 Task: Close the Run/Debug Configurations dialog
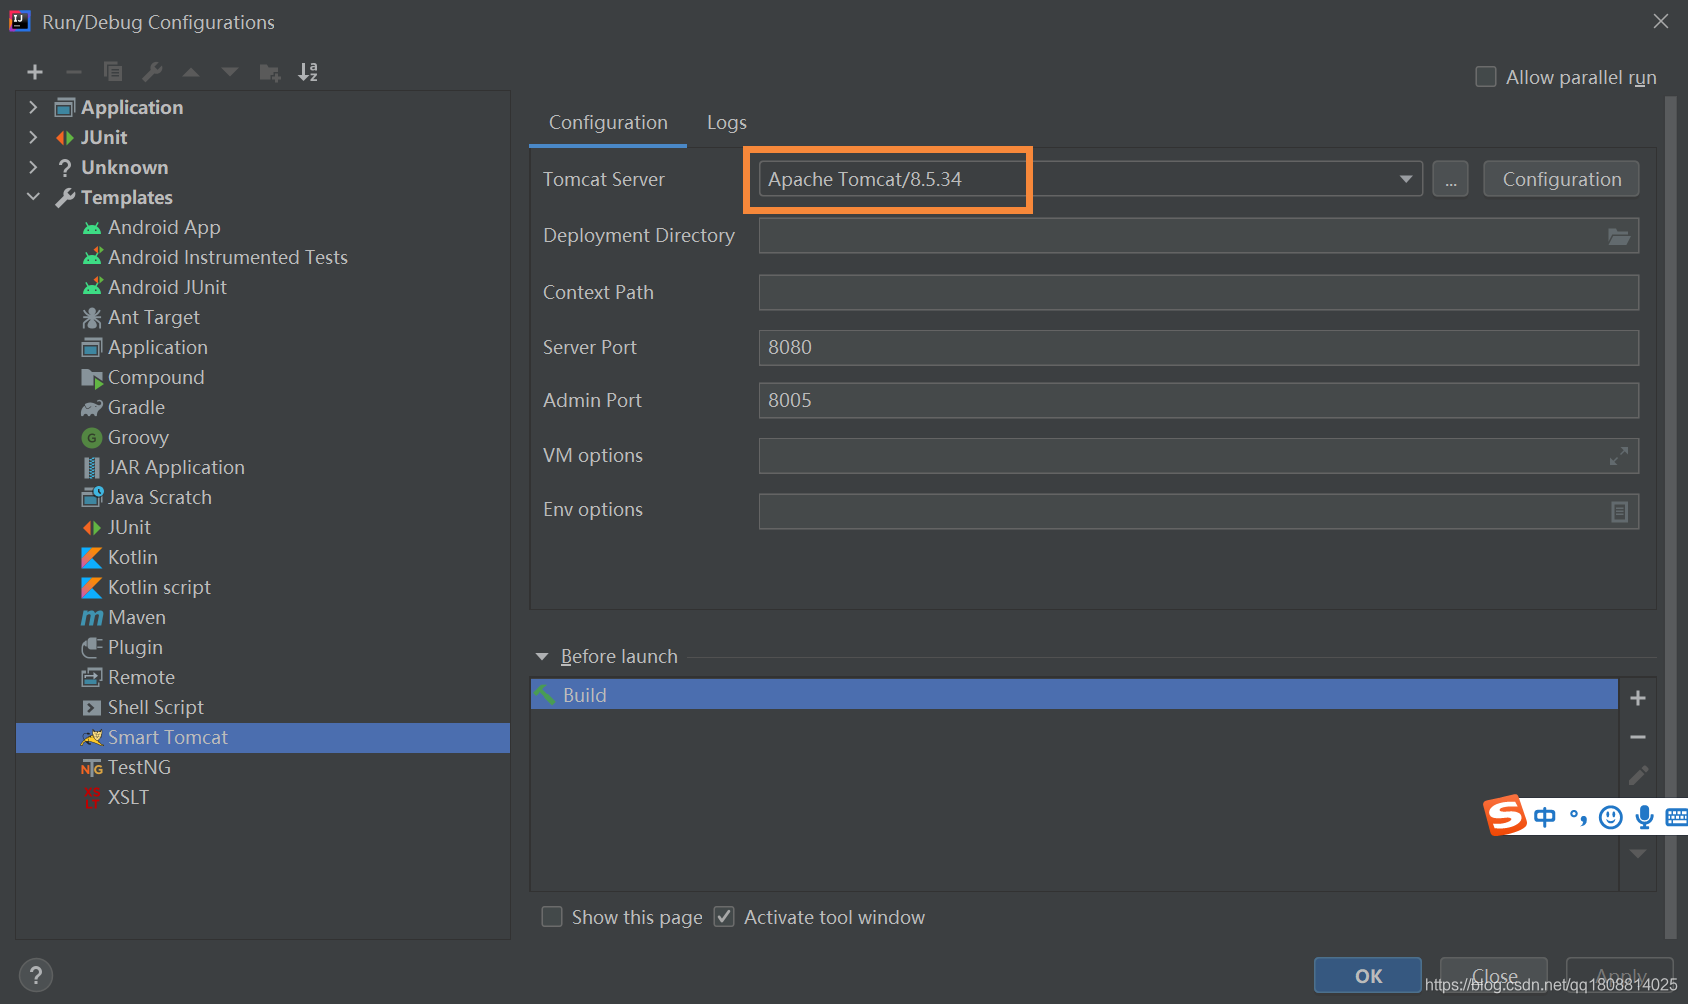(x=1661, y=21)
